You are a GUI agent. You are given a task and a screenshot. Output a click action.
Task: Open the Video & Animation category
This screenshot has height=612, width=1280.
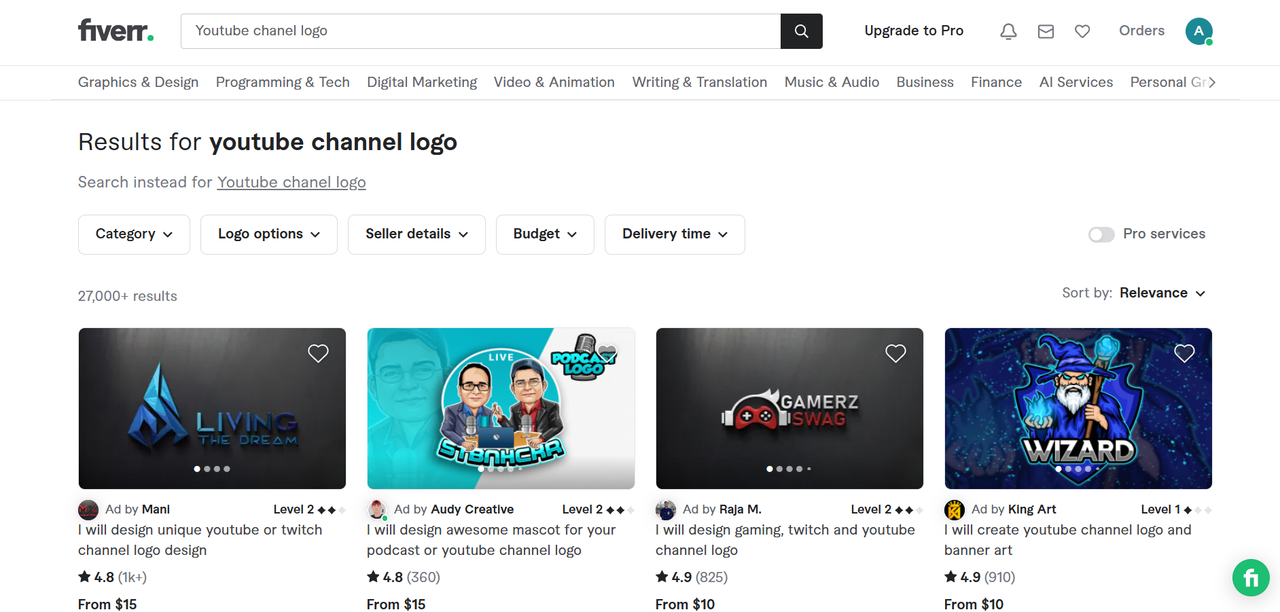click(554, 82)
